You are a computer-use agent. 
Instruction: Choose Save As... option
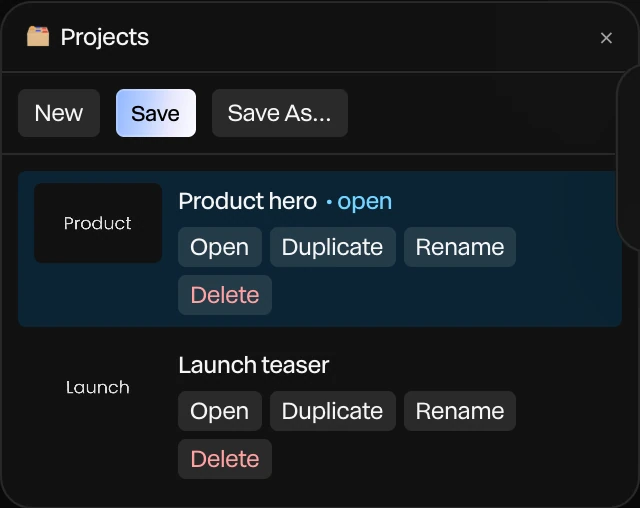pyautogui.click(x=280, y=113)
